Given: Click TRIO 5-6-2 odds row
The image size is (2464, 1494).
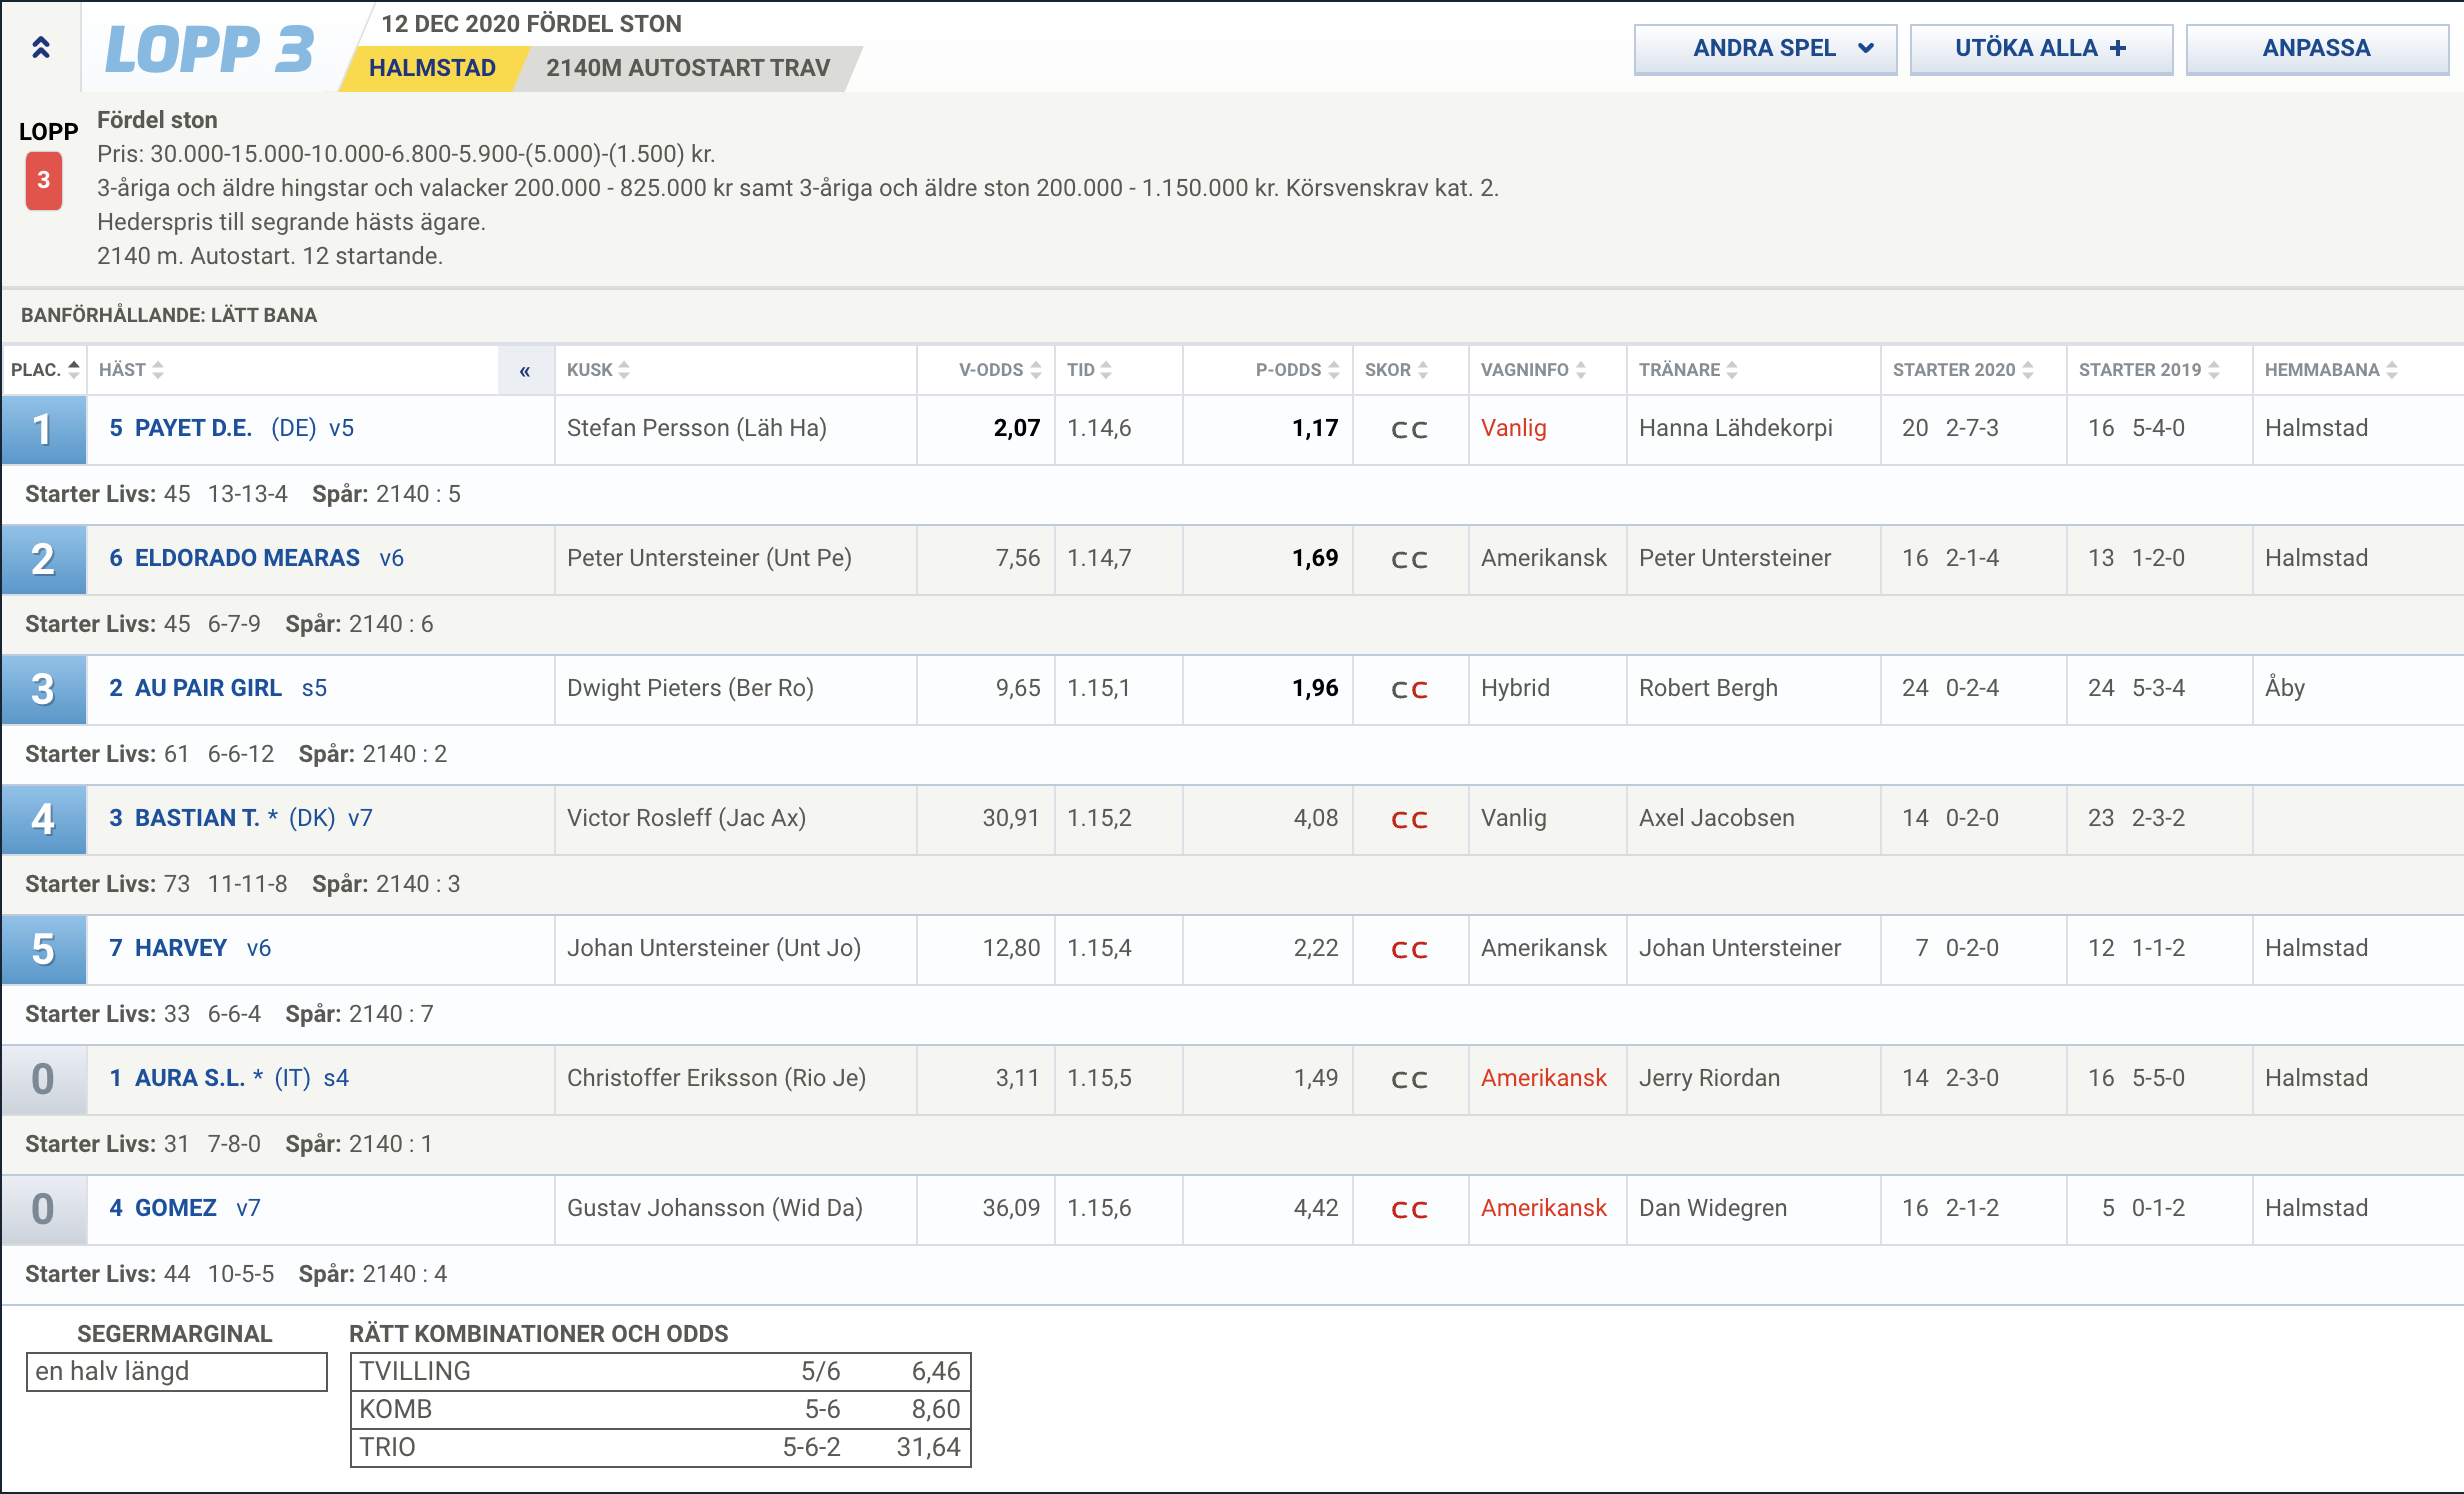Looking at the screenshot, I should [660, 1447].
